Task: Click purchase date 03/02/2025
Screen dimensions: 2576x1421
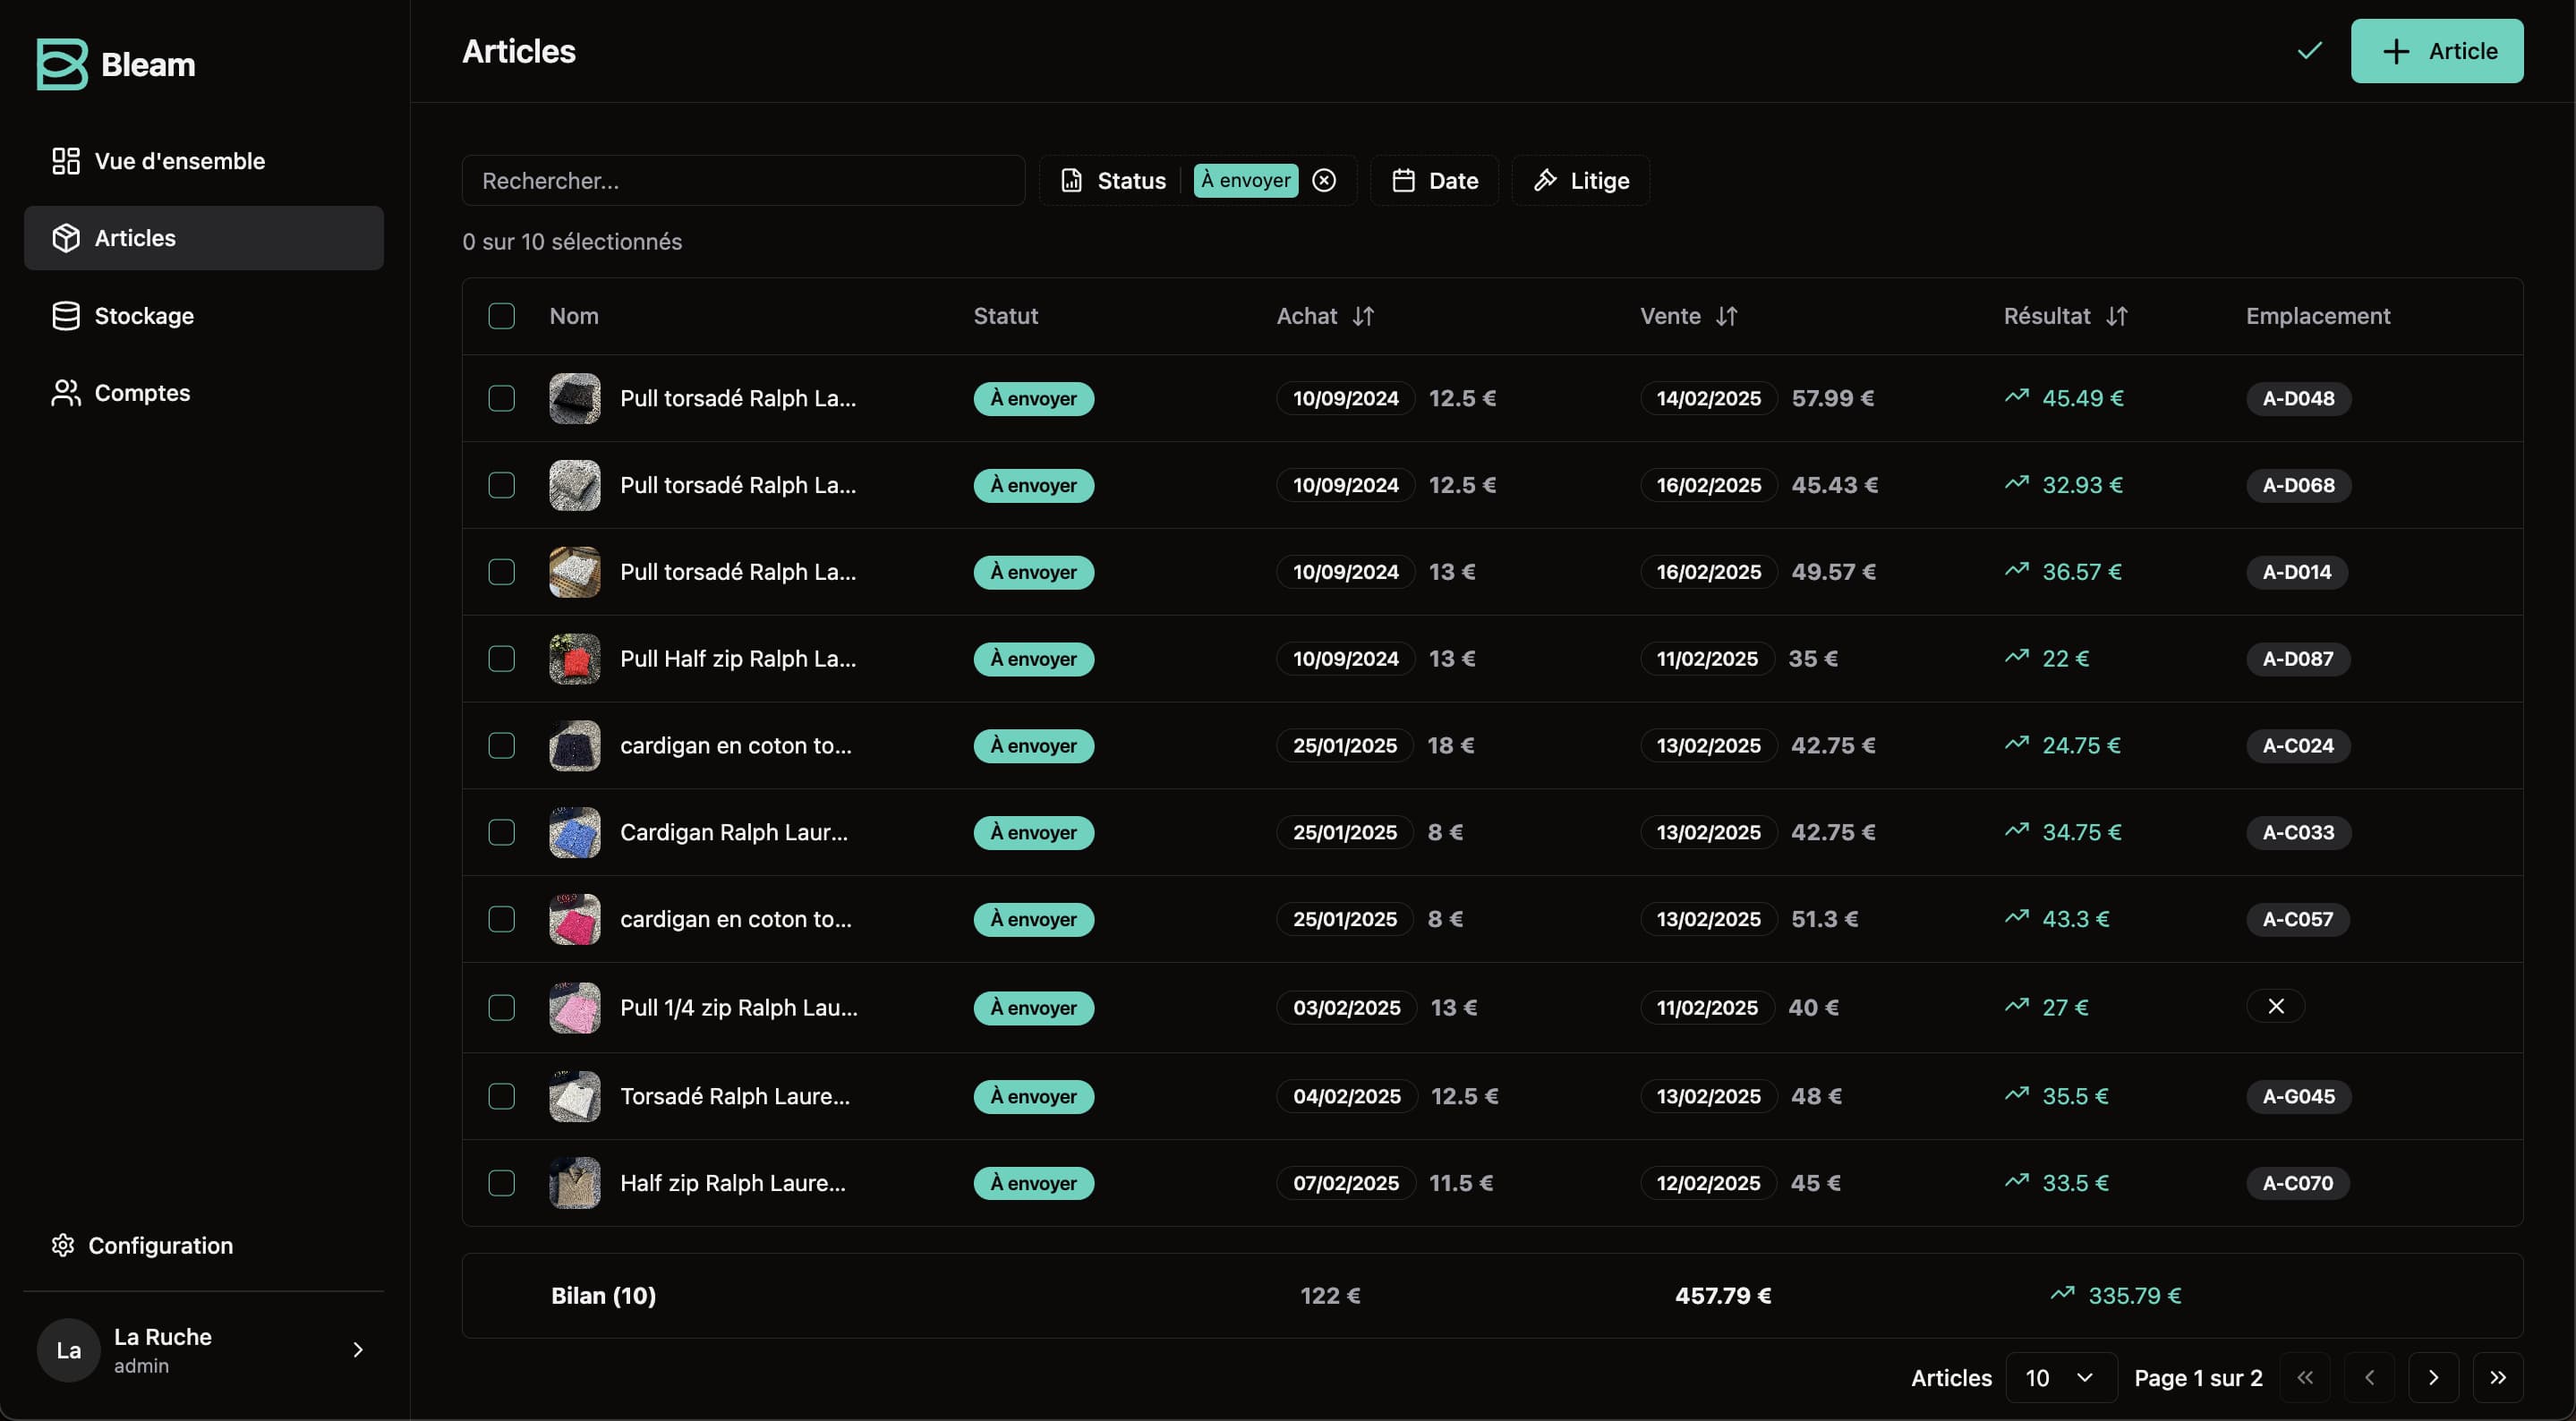Action: pyautogui.click(x=1346, y=1008)
